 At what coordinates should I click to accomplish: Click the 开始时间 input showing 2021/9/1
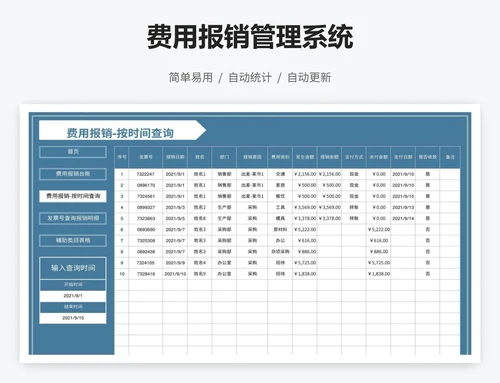(x=73, y=296)
